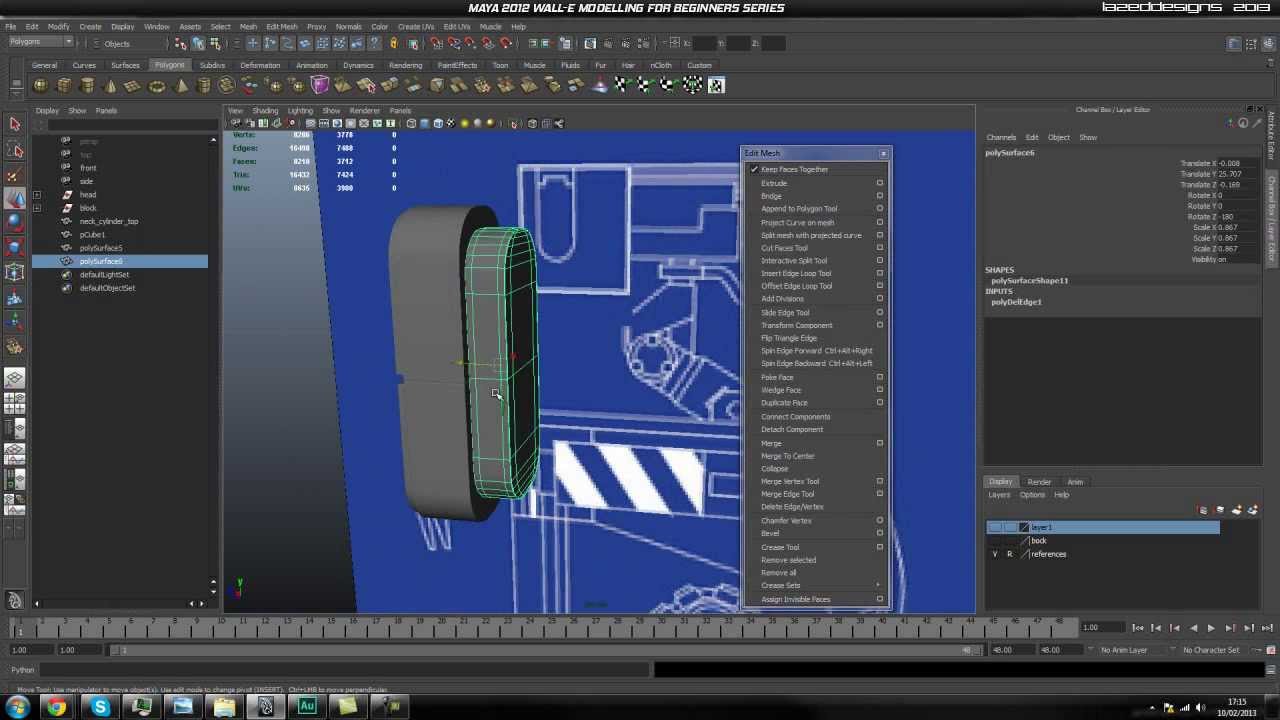The height and width of the screenshot is (720, 1280).
Task: Open Chrome from the Windows taskbar
Action: (57, 707)
